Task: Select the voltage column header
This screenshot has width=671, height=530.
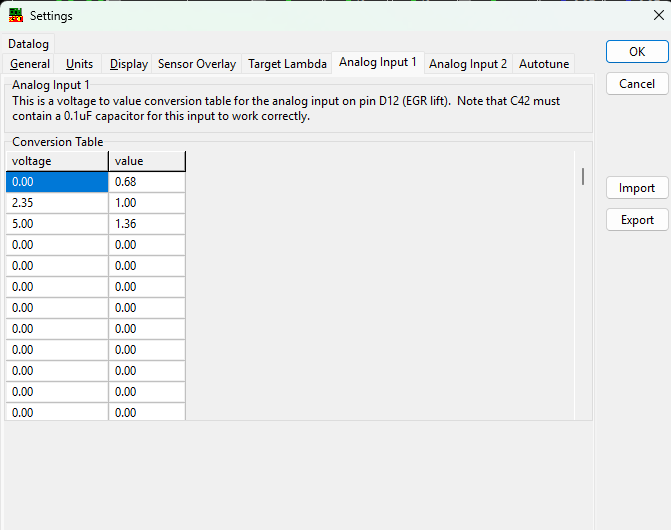Action: 57,161
